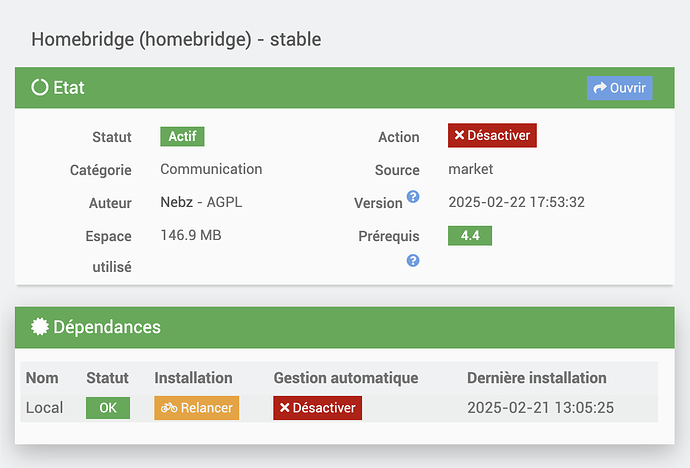Open the help icon next to Version
The image size is (690, 468).
click(413, 197)
